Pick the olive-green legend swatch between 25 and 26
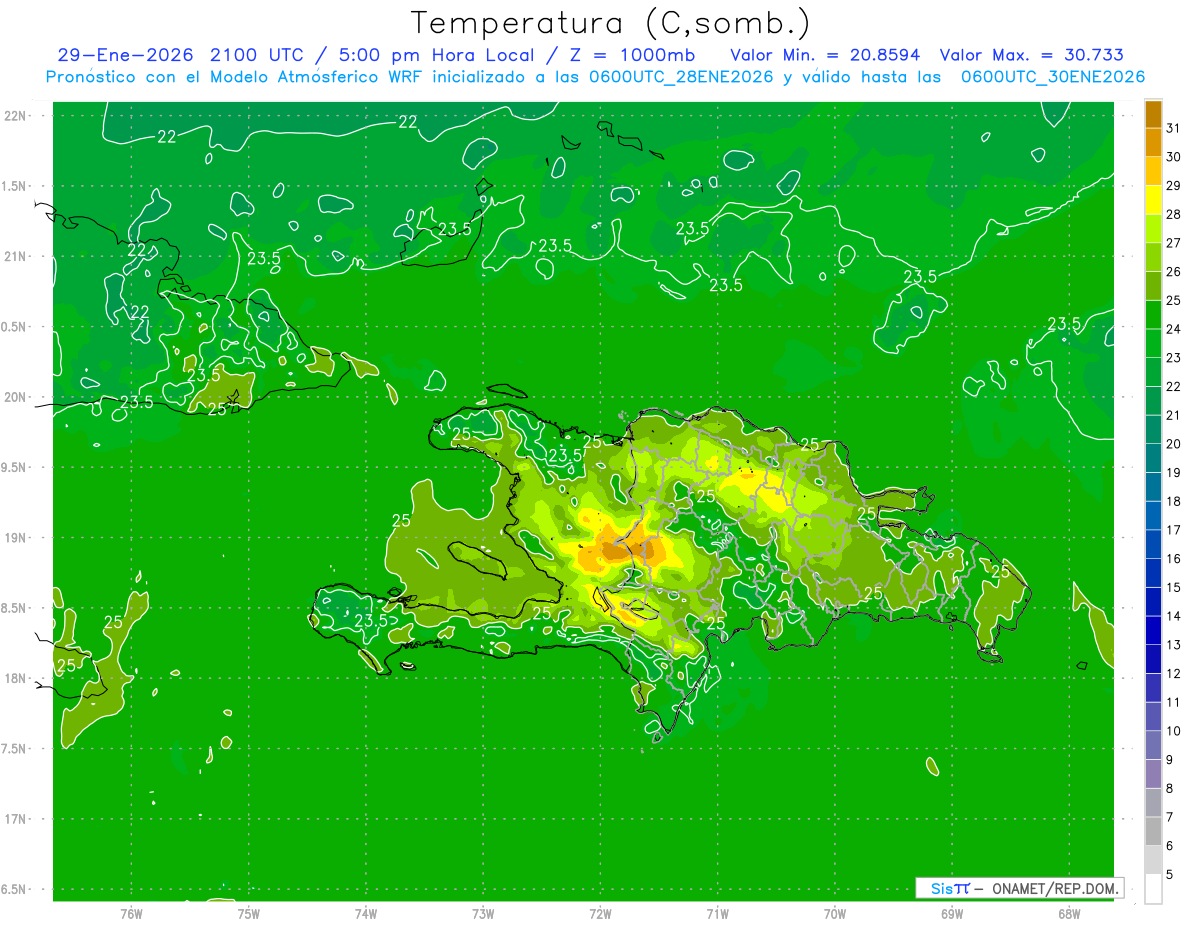1200x927 pixels. (x=1153, y=286)
